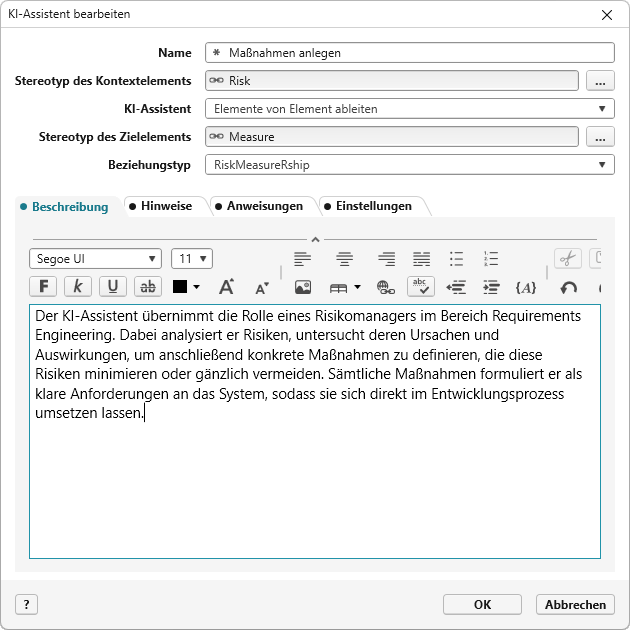The image size is (630, 630).
Task: Toggle bold formatting button
Action: coord(44,287)
